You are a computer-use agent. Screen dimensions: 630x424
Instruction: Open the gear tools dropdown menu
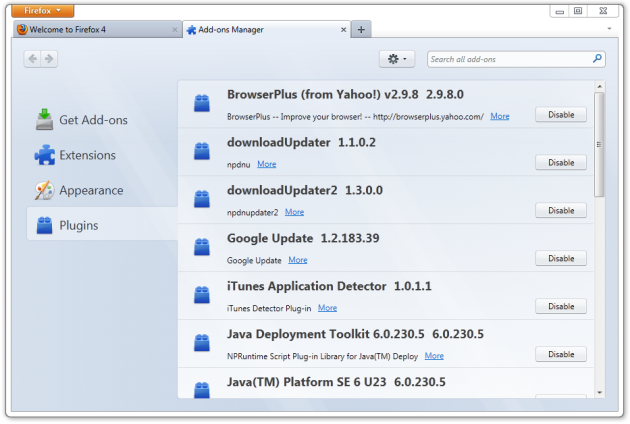tap(397, 59)
